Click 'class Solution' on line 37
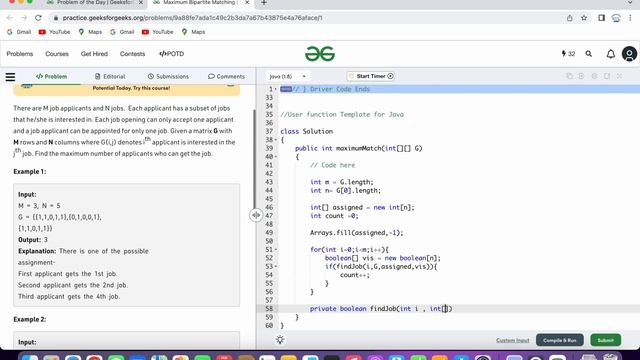The width and height of the screenshot is (640, 360). [x=307, y=131]
